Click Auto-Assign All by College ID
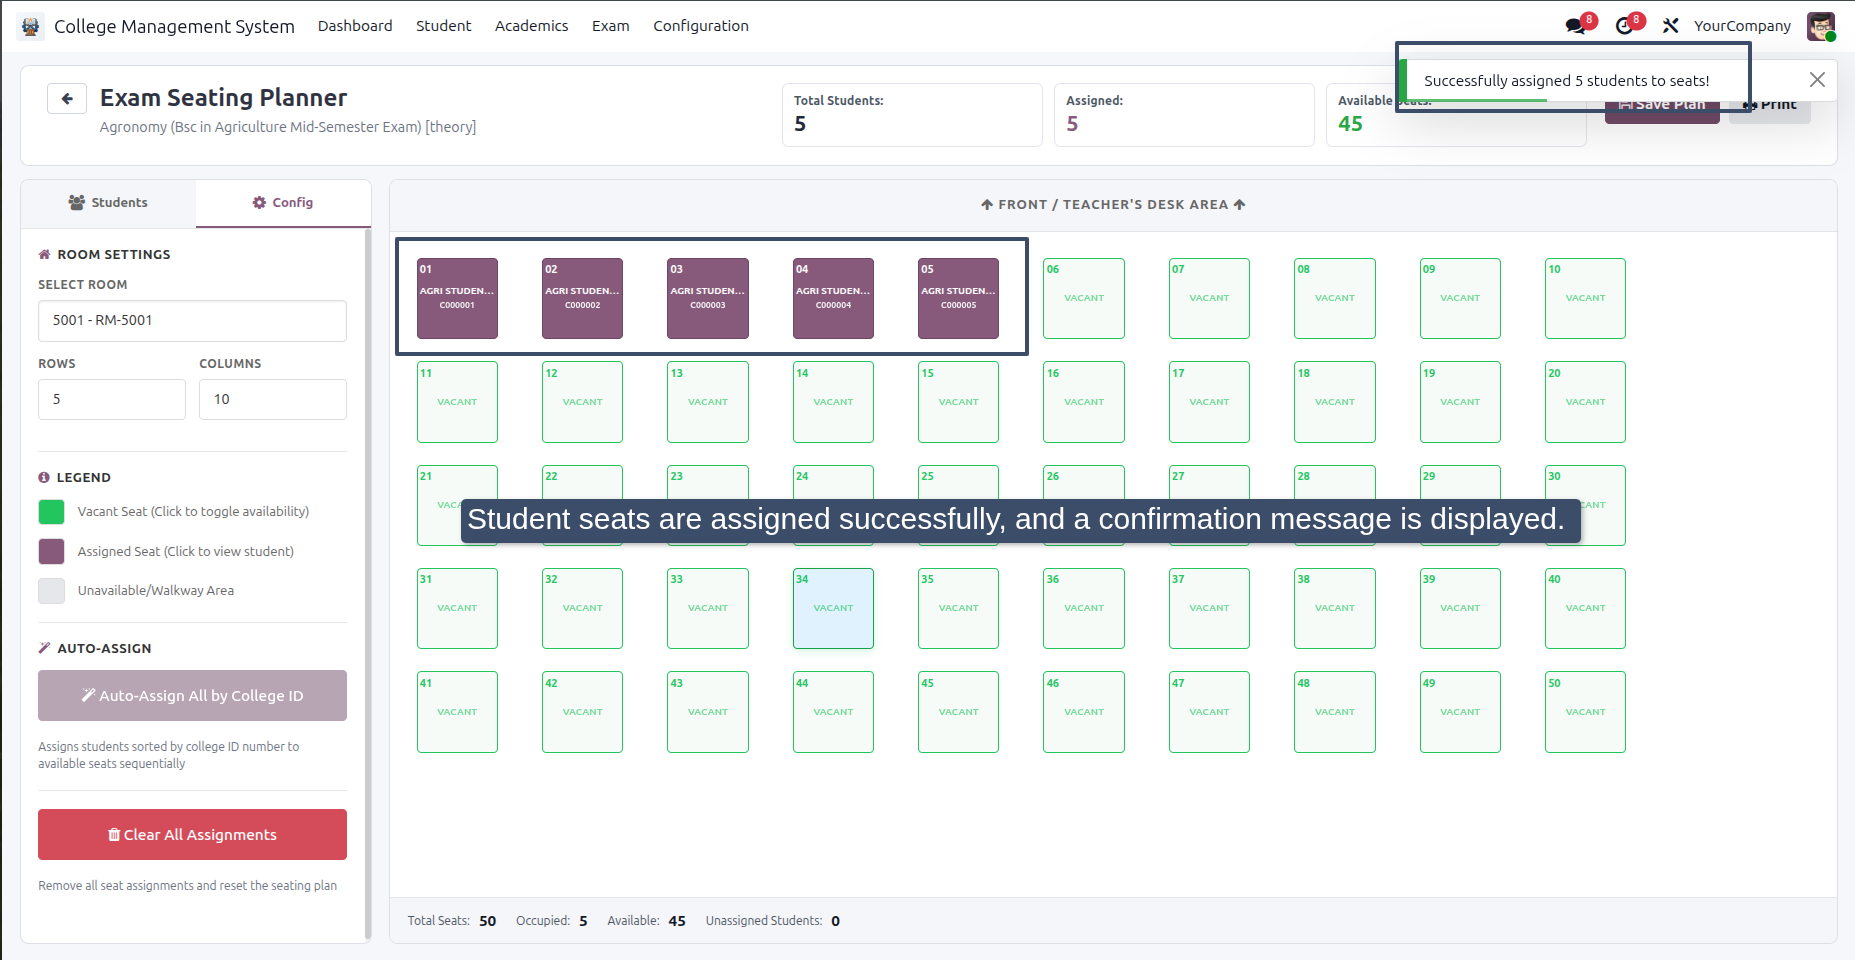Image resolution: width=1855 pixels, height=960 pixels. (192, 696)
